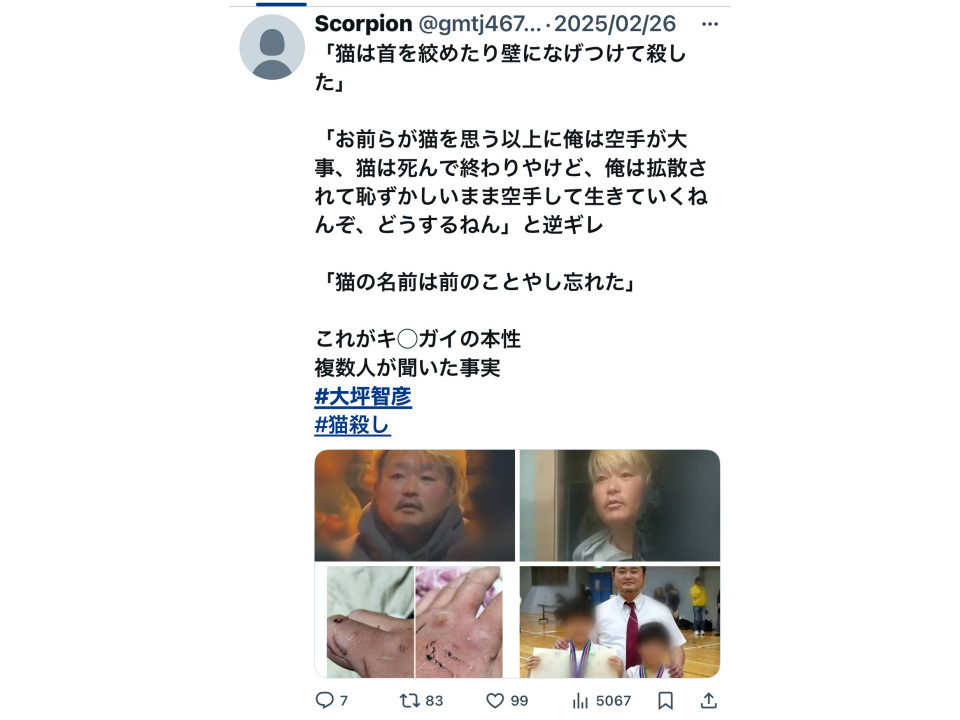
Task: Open the Scorpion display name profile
Action: 363,24
